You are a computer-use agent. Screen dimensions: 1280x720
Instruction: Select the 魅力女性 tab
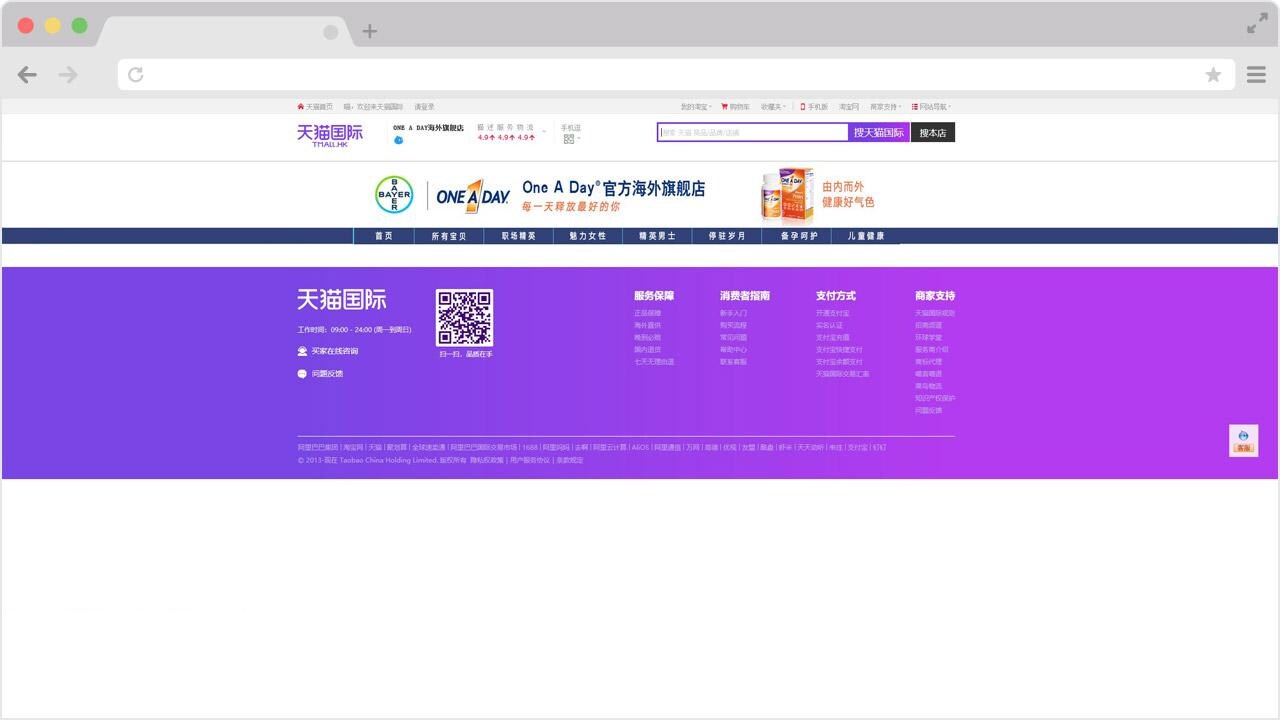click(588, 236)
